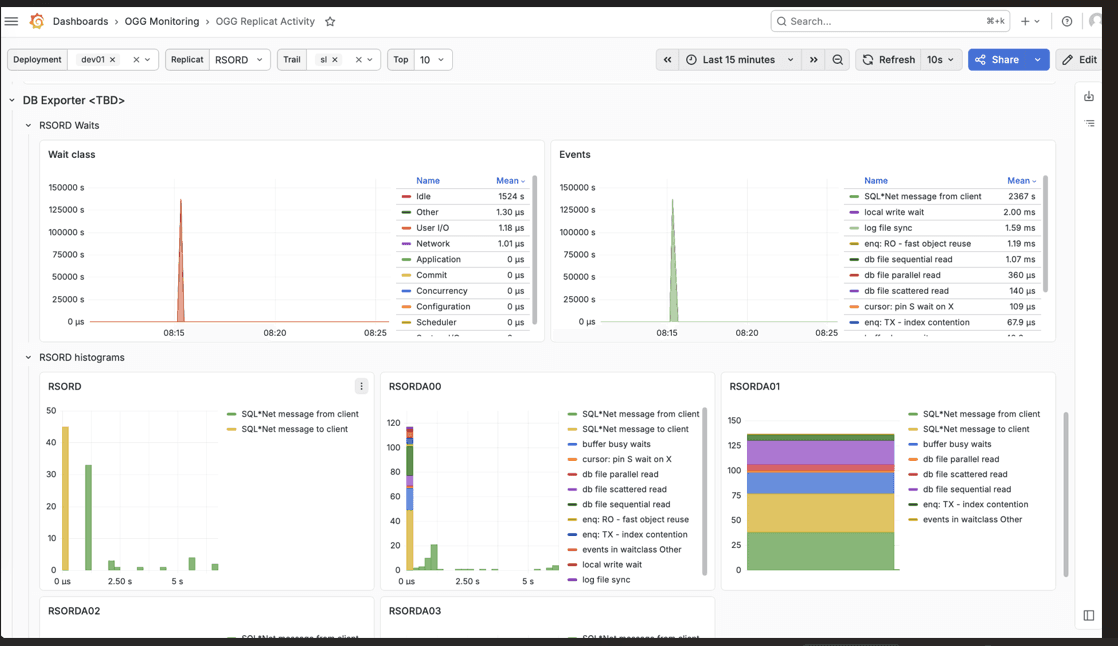Clear all Deployment selections
The height and width of the screenshot is (646, 1118).
click(x=136, y=60)
